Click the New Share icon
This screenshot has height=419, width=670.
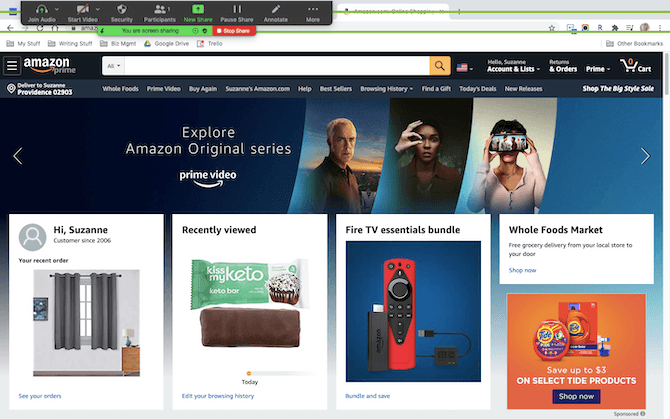[x=198, y=9]
